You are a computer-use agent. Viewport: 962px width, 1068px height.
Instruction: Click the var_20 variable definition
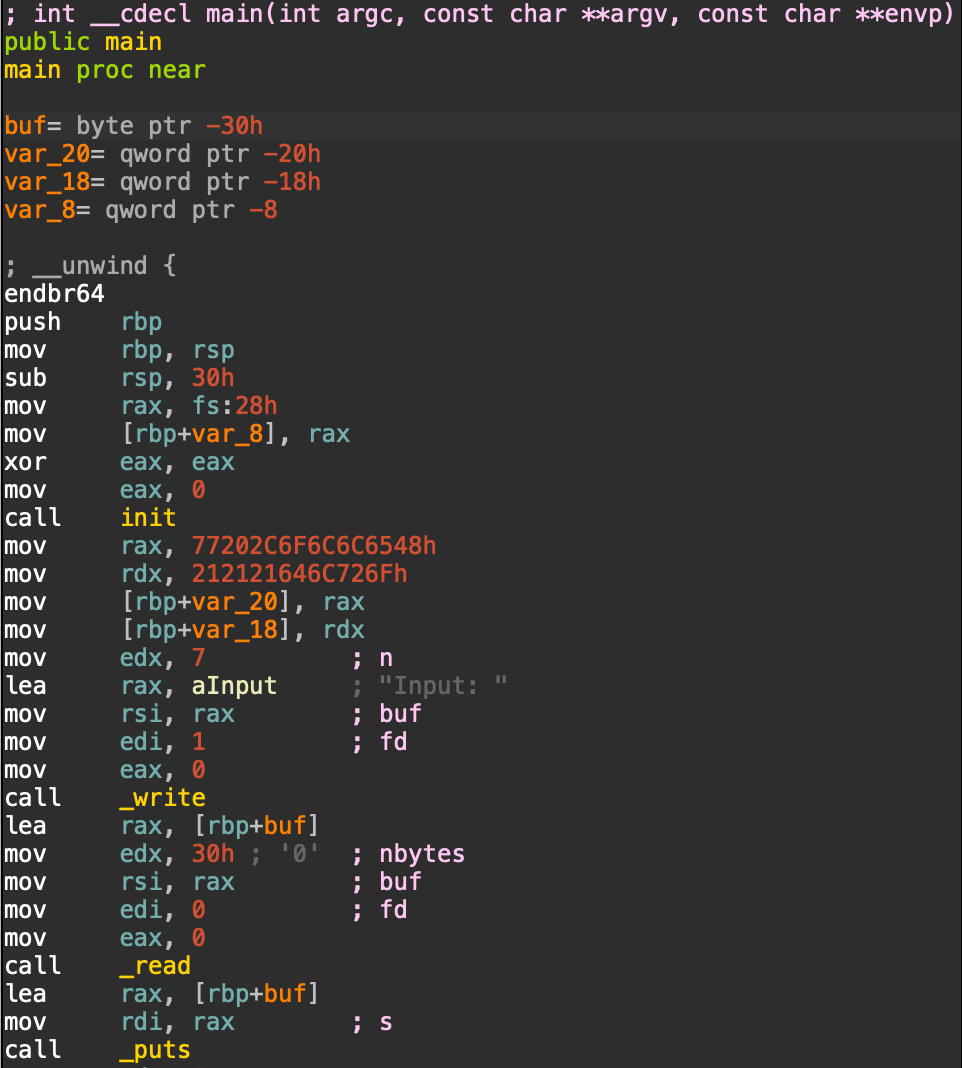pyautogui.click(x=162, y=154)
